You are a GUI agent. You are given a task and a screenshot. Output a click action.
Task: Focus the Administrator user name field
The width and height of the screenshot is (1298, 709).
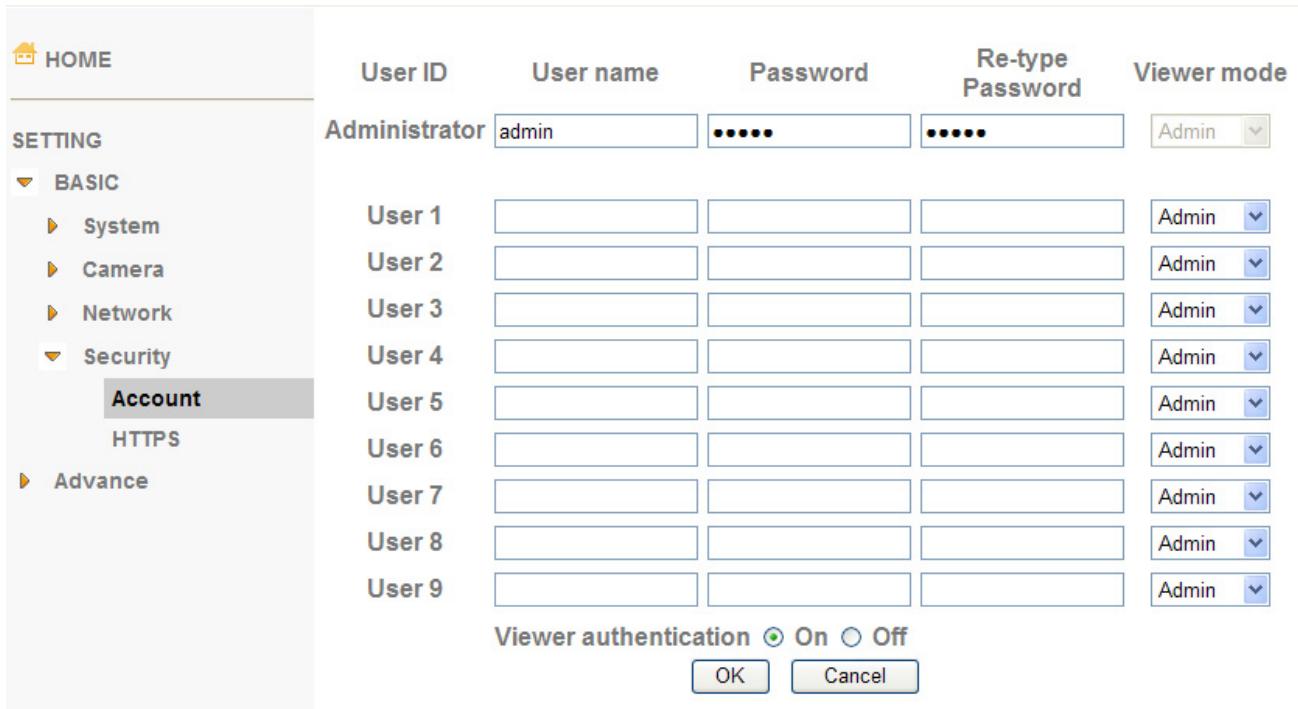[596, 131]
